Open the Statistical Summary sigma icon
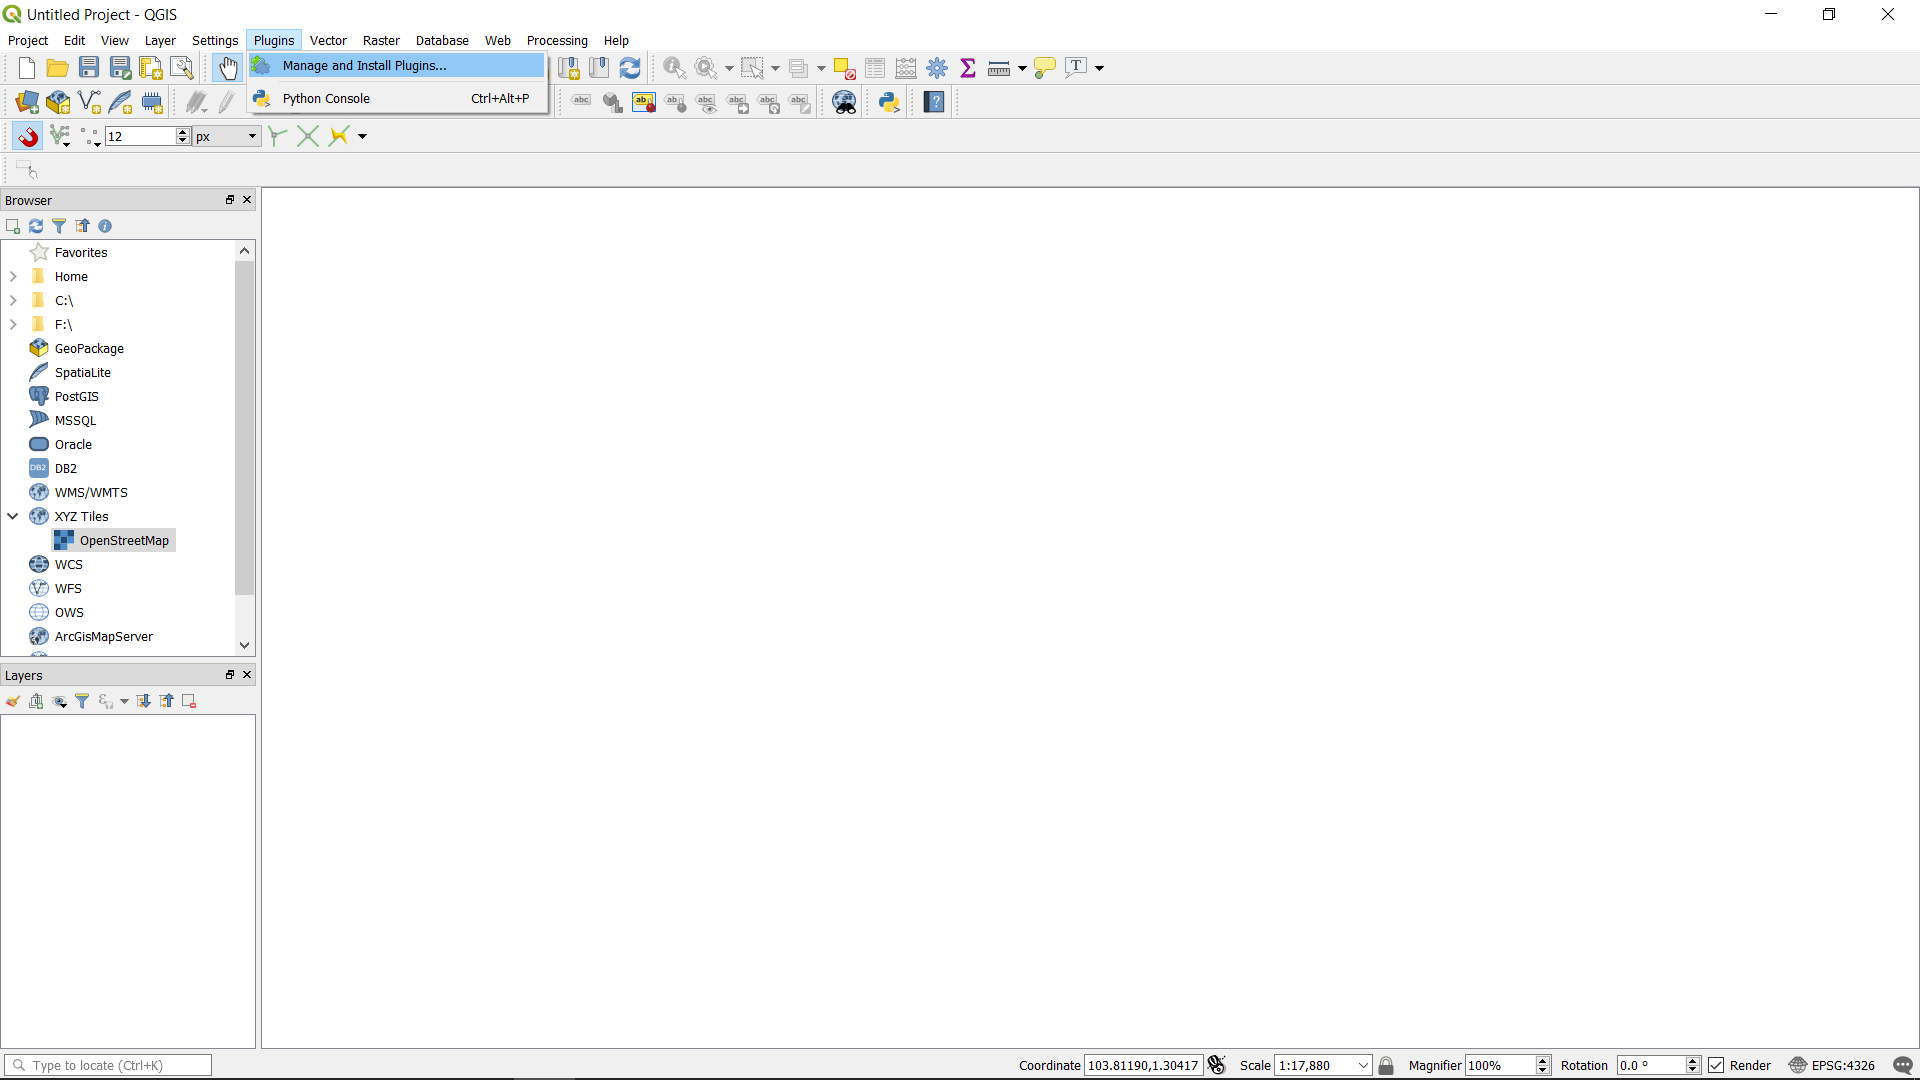1920x1080 pixels. [x=968, y=68]
